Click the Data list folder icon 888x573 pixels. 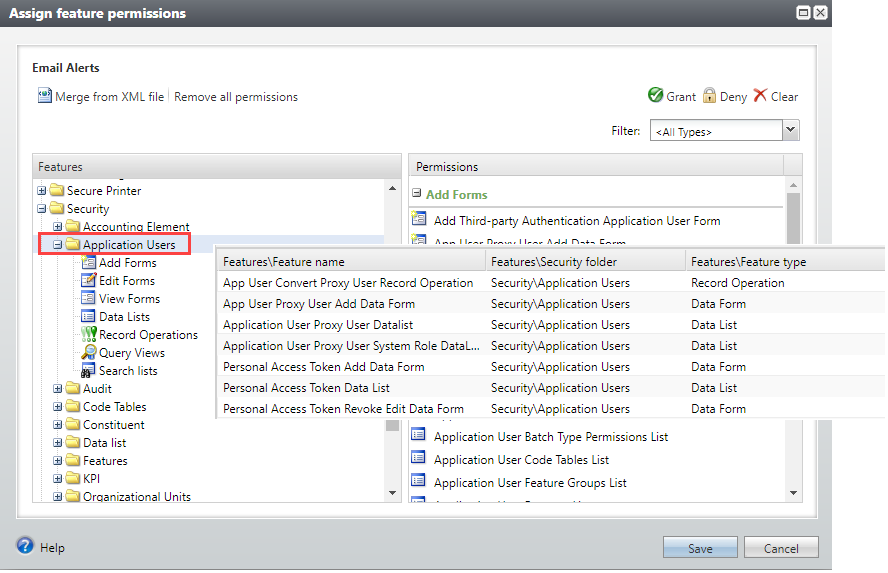(x=72, y=442)
